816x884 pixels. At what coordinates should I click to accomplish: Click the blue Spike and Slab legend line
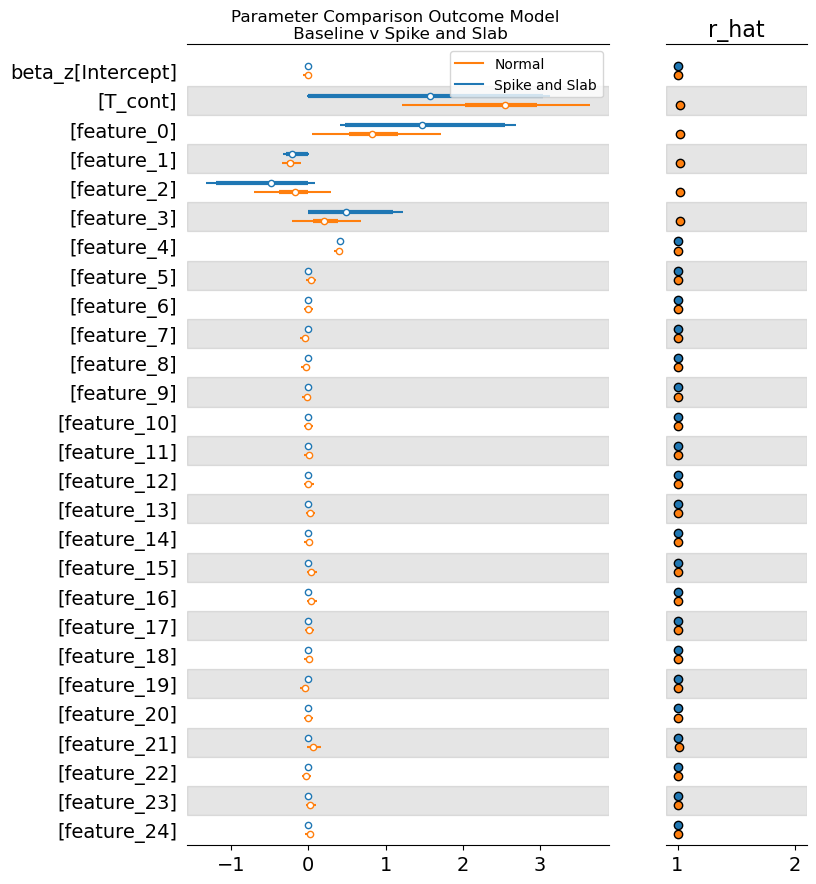pyautogui.click(x=469, y=86)
